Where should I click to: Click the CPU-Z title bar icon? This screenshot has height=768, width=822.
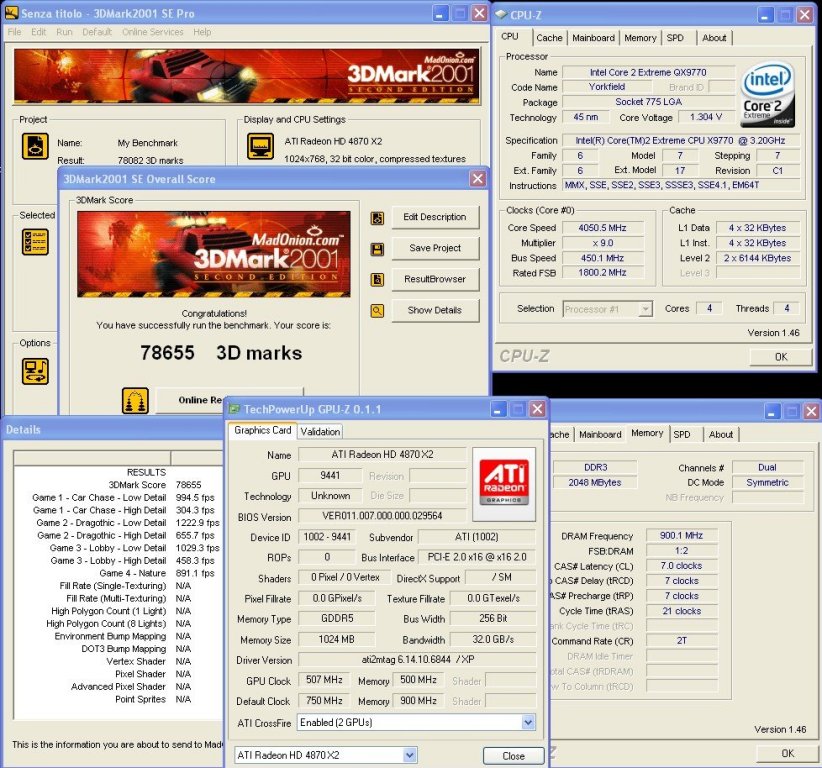[502, 14]
